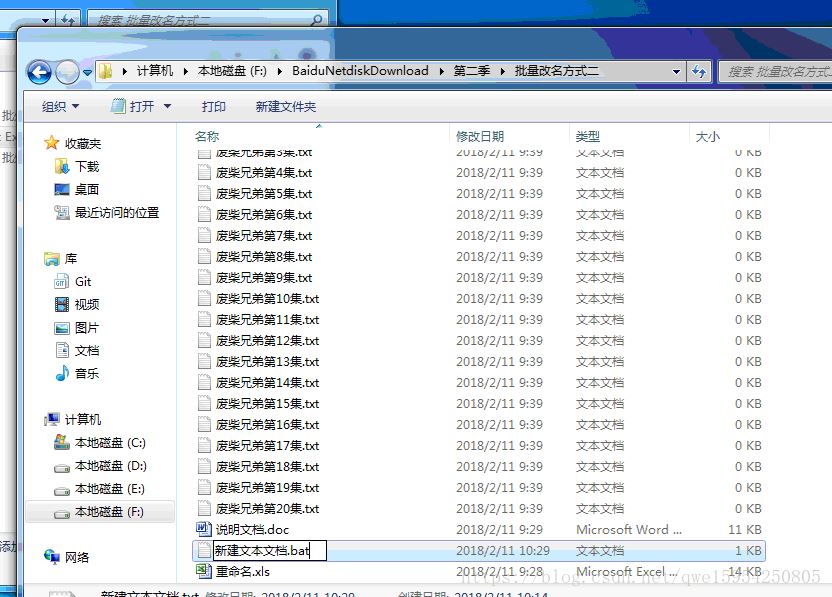Open the recent pages dropdown arrow

point(87,72)
